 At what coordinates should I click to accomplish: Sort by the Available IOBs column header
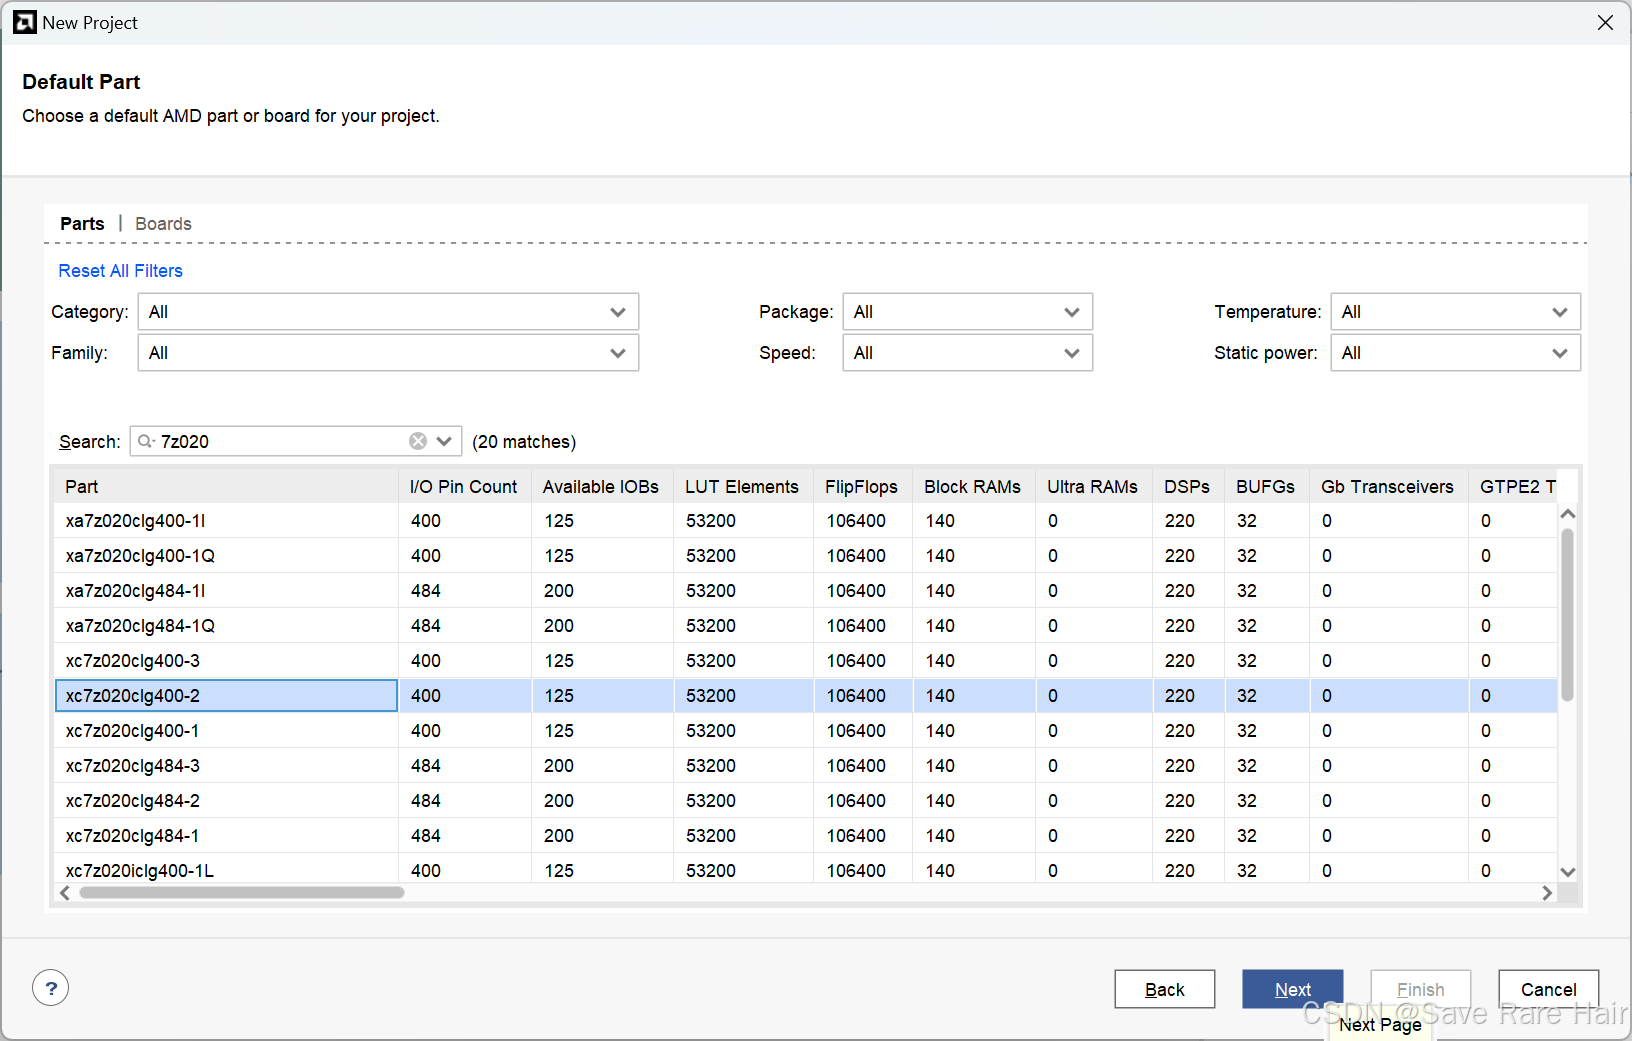(x=601, y=487)
